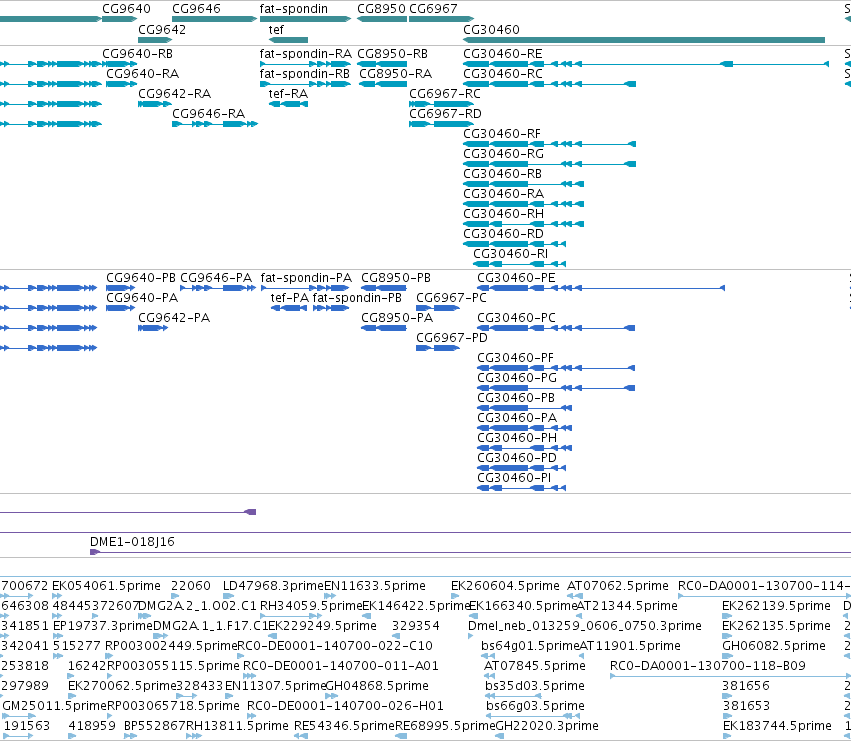Click the RC0-DA0001-130700-118-B09 EST label
This screenshot has height=741, width=851.
tap(708, 666)
